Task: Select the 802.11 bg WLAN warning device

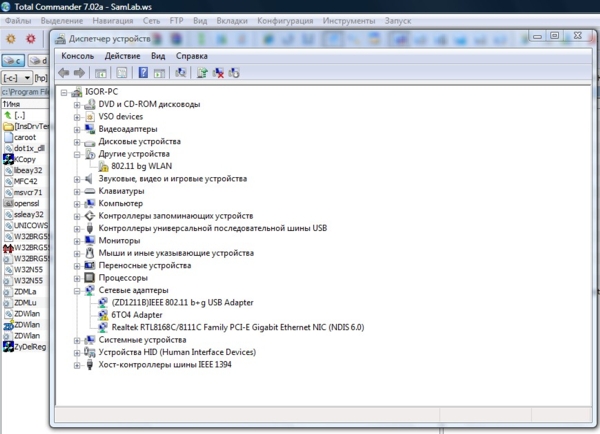Action: pyautogui.click(x=142, y=166)
